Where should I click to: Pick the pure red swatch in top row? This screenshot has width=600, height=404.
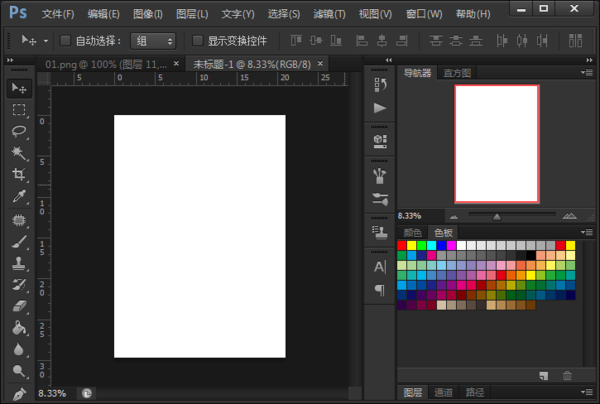[x=402, y=245]
